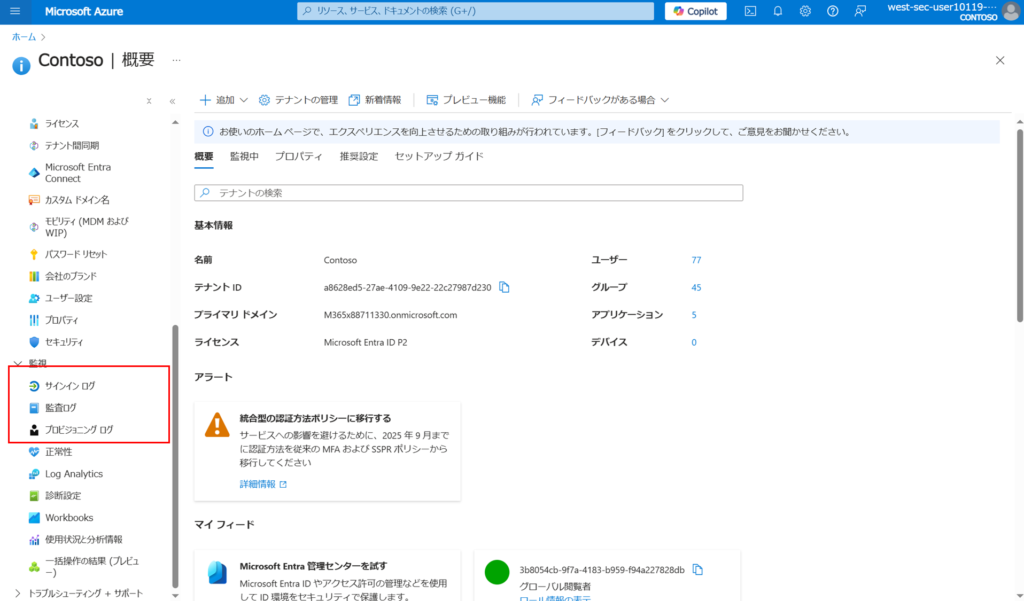1024x601 pixels.
Task: Open the feedback icon in top bar
Action: pos(860,11)
